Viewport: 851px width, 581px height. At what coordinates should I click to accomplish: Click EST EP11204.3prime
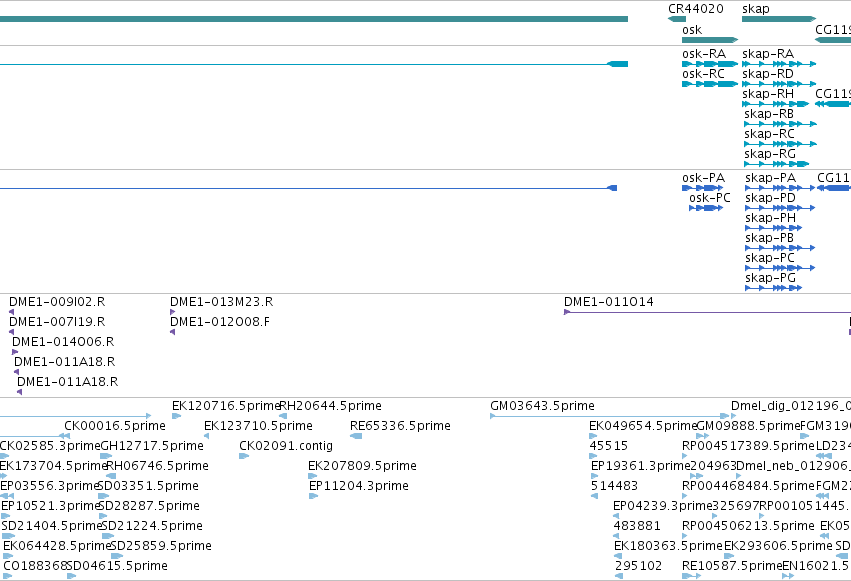coord(313,496)
